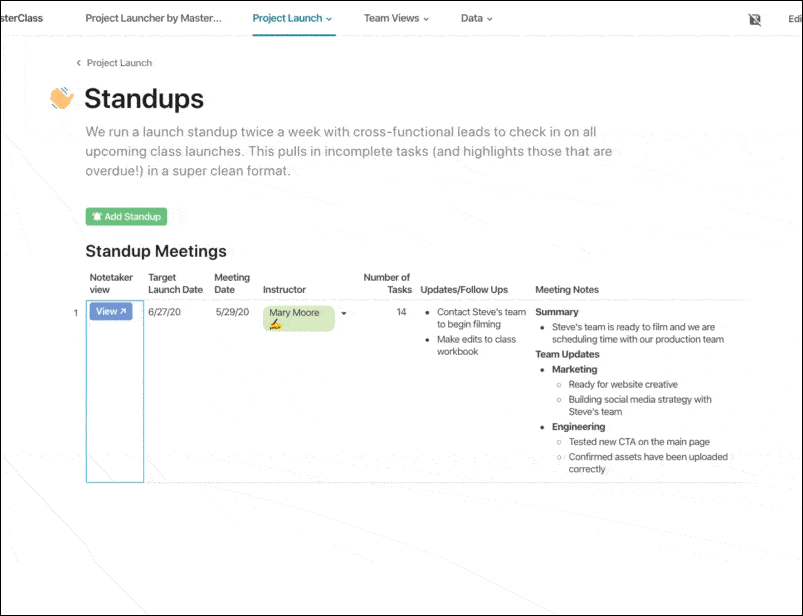Switch to Project Launcher by Master... tab

click(x=154, y=18)
